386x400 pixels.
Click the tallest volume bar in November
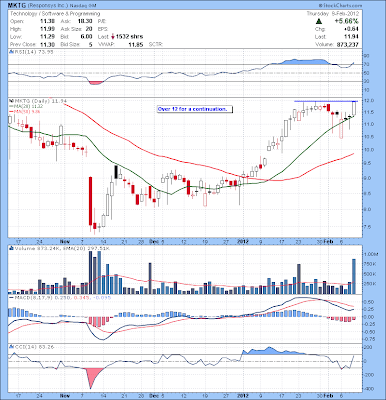(90, 273)
